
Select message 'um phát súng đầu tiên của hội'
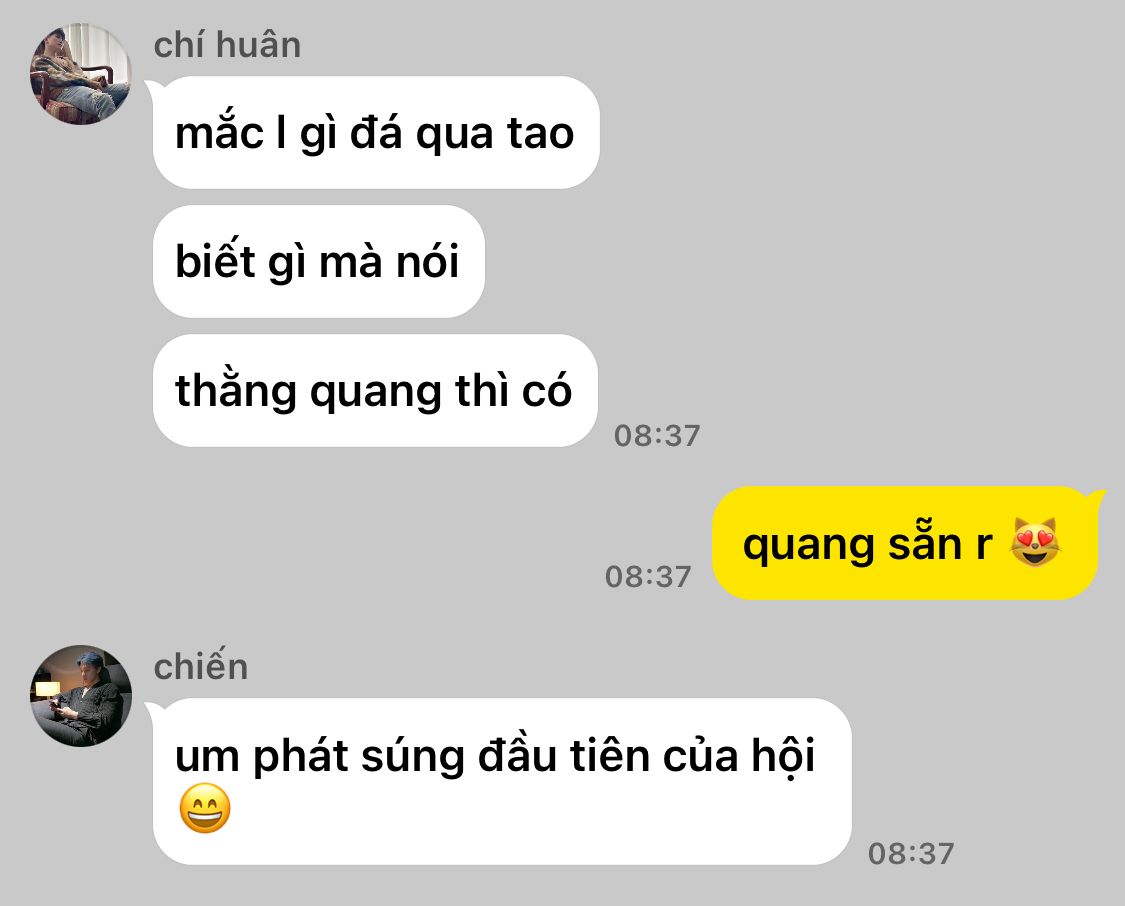pos(502,781)
